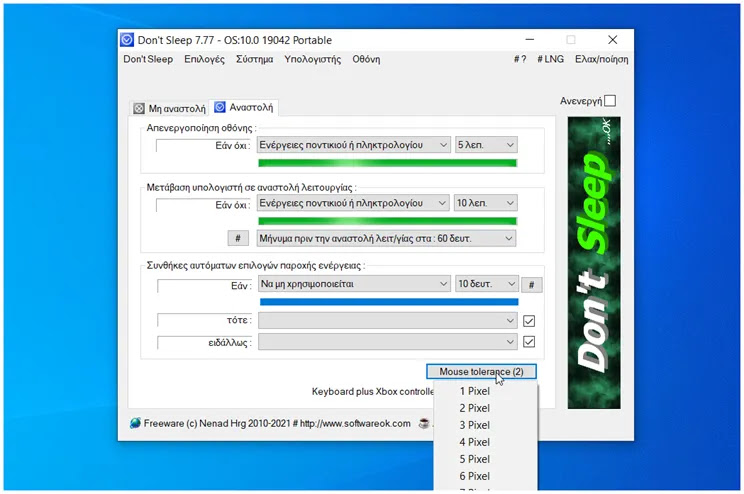
Task: Expand the empty ειδάλλως dropdown
Action: 388,342
